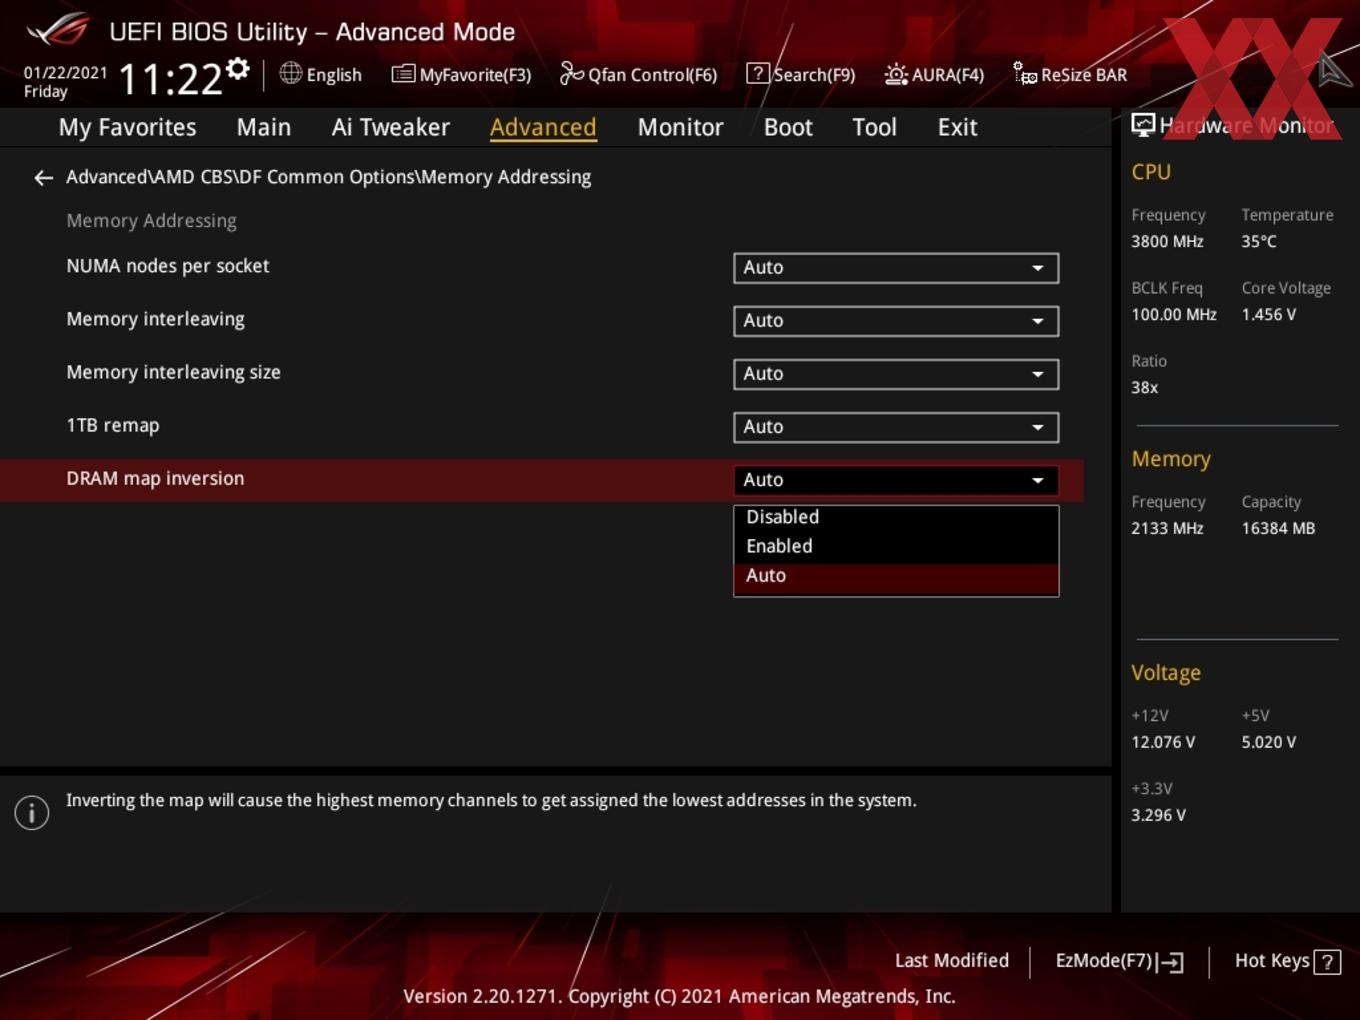Open Memory interleaving dropdown
The width and height of the screenshot is (1360, 1020).
point(896,321)
